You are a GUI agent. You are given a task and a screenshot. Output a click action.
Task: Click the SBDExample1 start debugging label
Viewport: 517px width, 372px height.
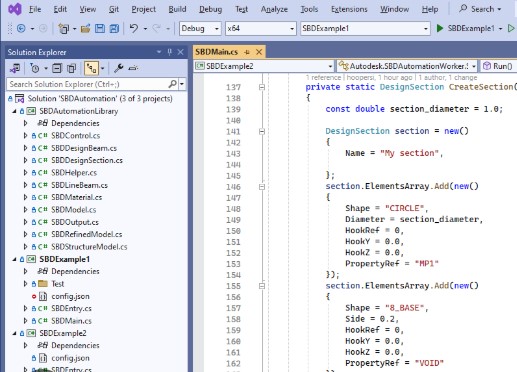click(471, 29)
